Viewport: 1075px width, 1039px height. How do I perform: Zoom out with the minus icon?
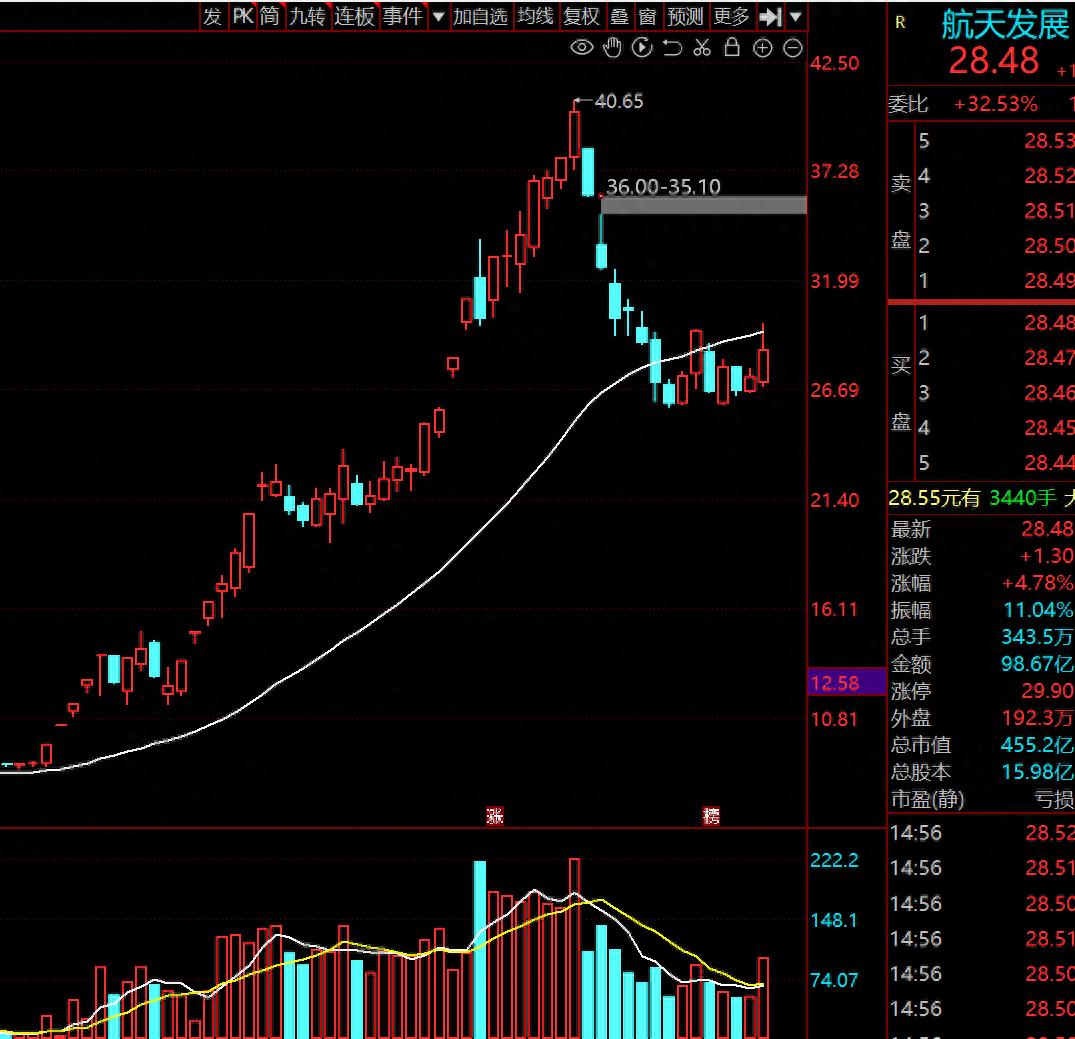tap(793, 47)
